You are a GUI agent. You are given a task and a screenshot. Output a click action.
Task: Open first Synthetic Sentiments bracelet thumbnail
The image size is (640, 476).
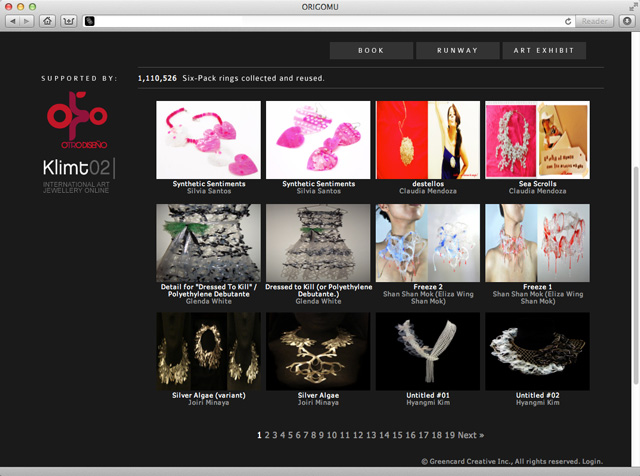[208, 140]
